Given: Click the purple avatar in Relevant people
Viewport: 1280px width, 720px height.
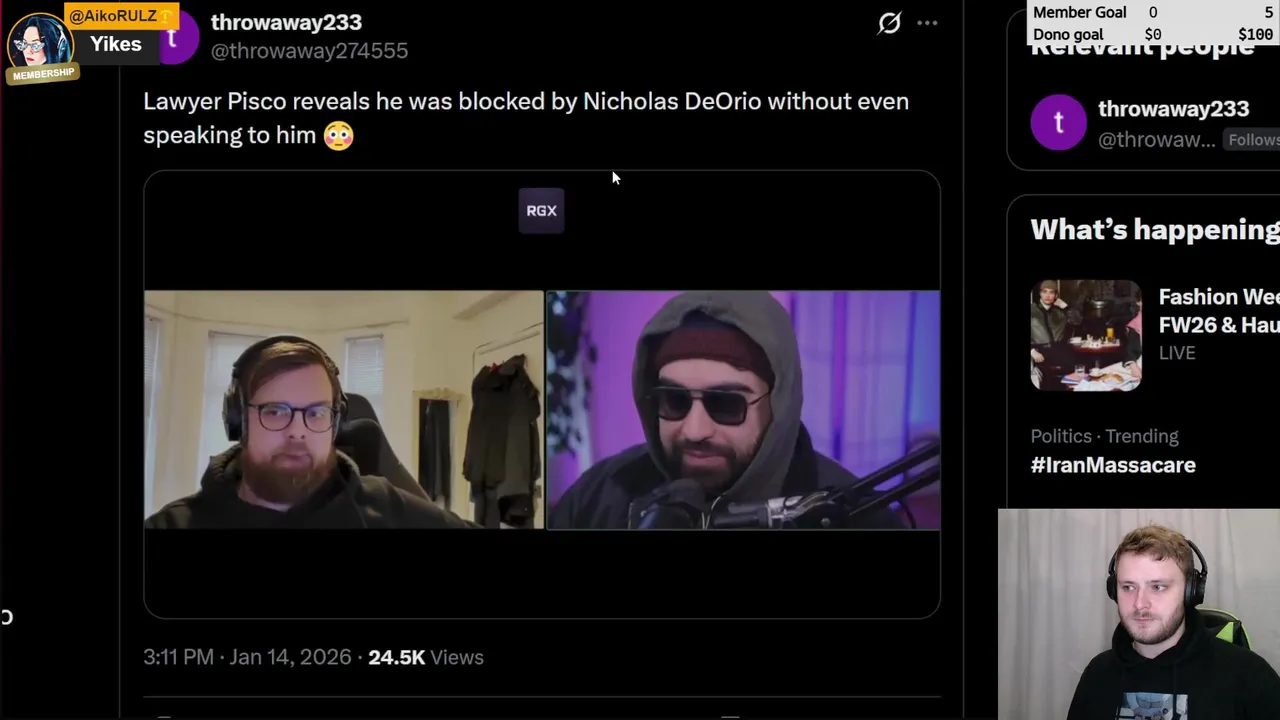Looking at the screenshot, I should (1058, 122).
